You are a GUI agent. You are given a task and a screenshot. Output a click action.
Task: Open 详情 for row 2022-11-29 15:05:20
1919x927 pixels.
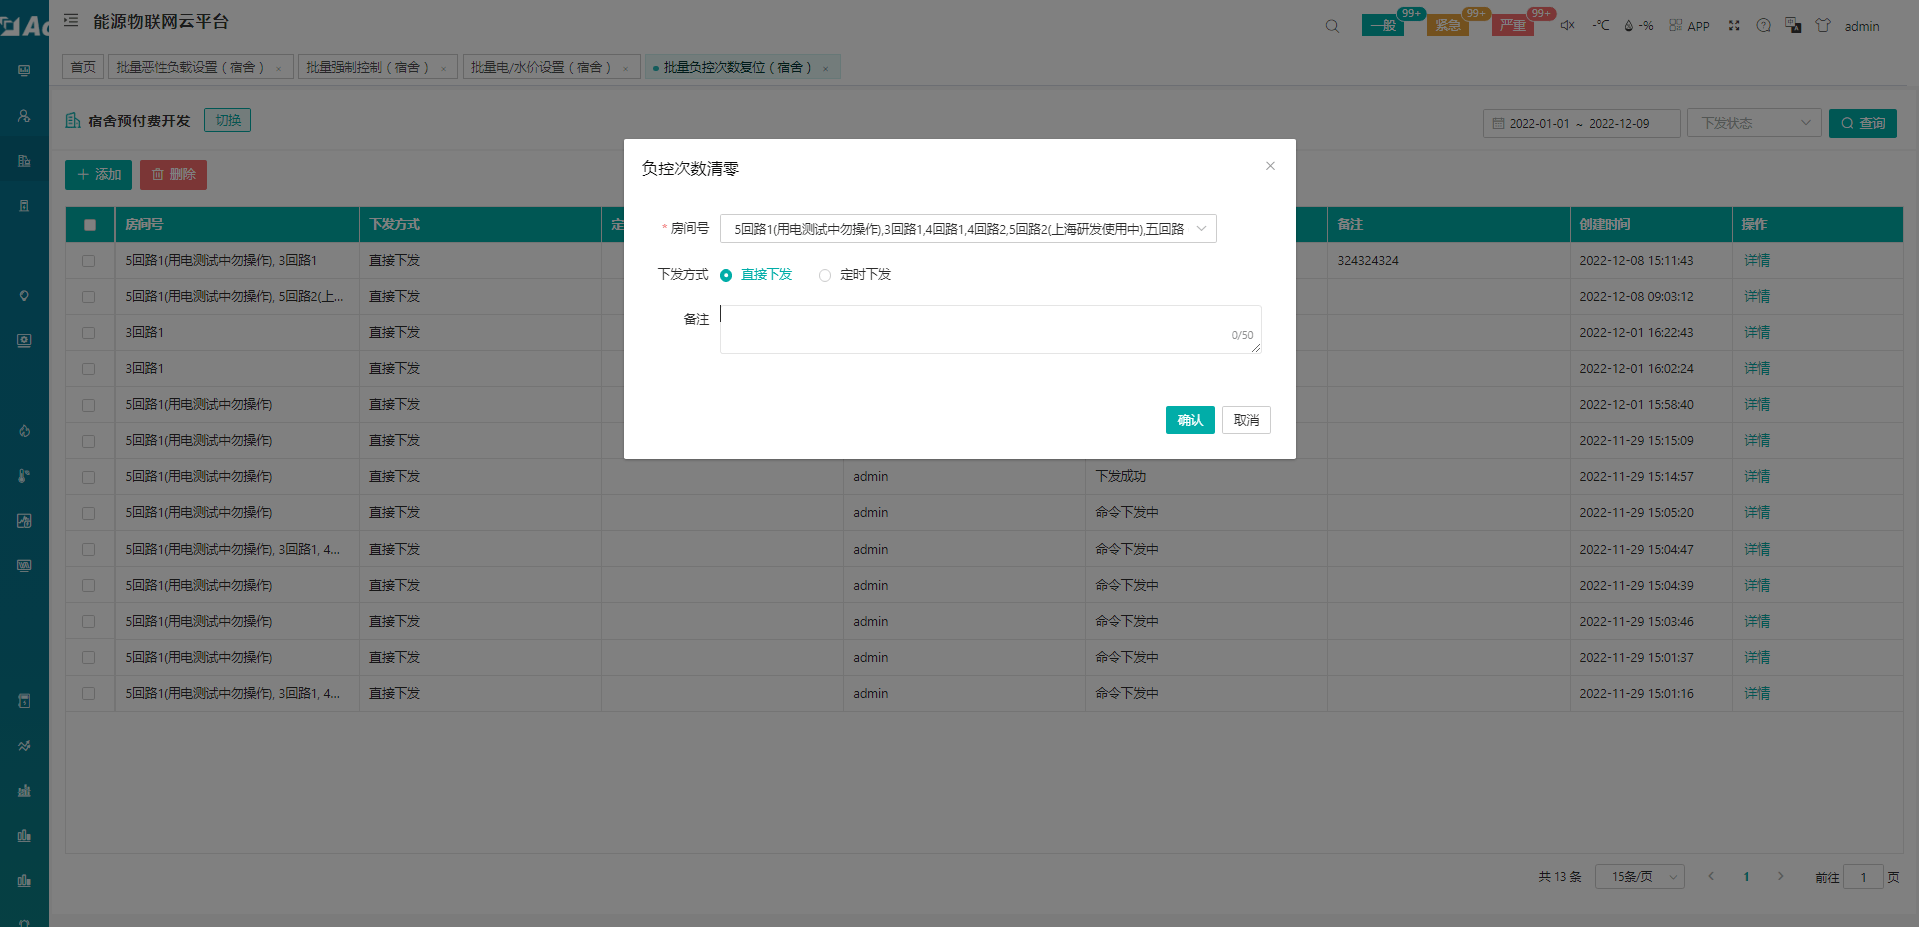click(x=1757, y=512)
